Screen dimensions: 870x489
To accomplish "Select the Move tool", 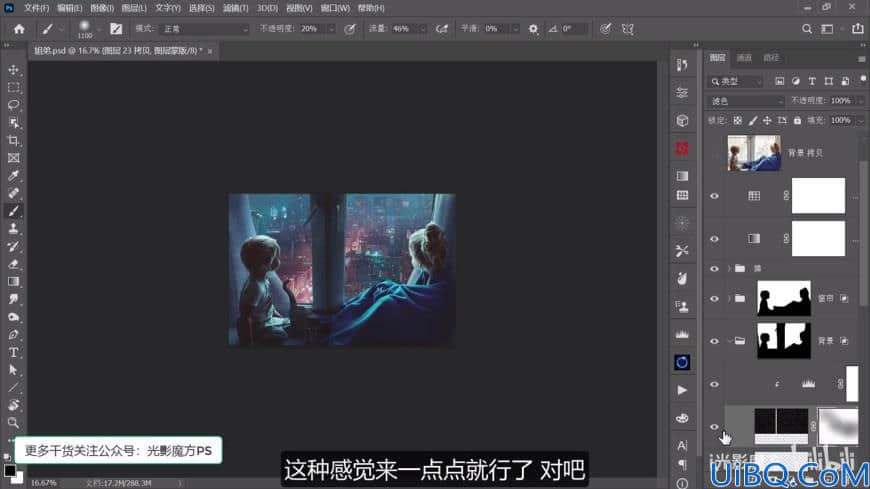I will click(x=13, y=70).
